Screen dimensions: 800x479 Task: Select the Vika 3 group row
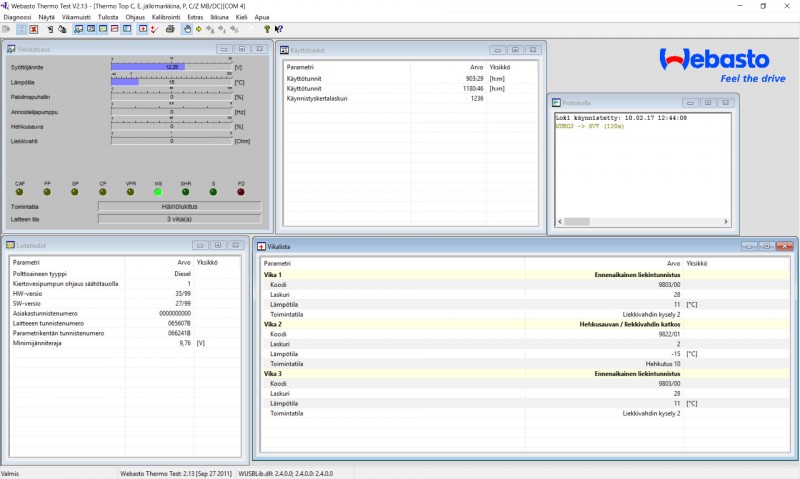pyautogui.click(x=272, y=373)
